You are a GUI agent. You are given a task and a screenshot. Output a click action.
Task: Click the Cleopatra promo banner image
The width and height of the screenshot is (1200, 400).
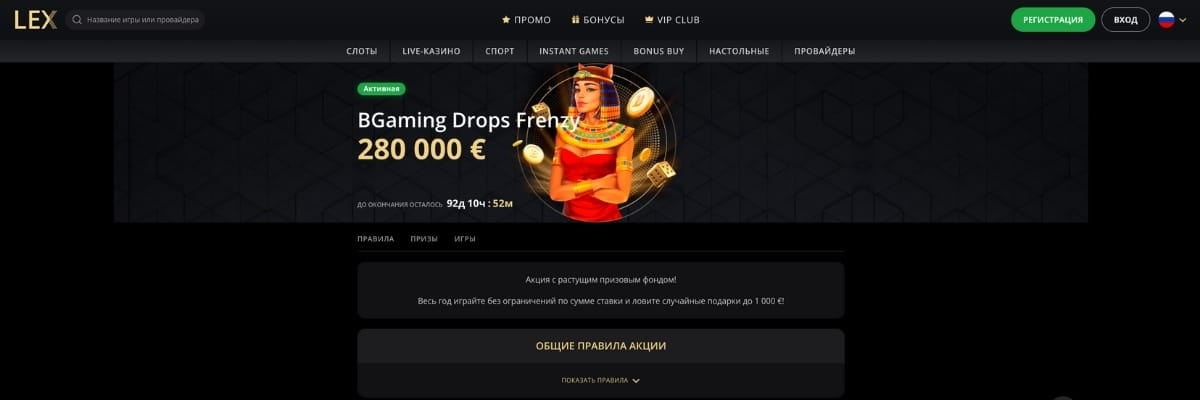pyautogui.click(x=596, y=142)
